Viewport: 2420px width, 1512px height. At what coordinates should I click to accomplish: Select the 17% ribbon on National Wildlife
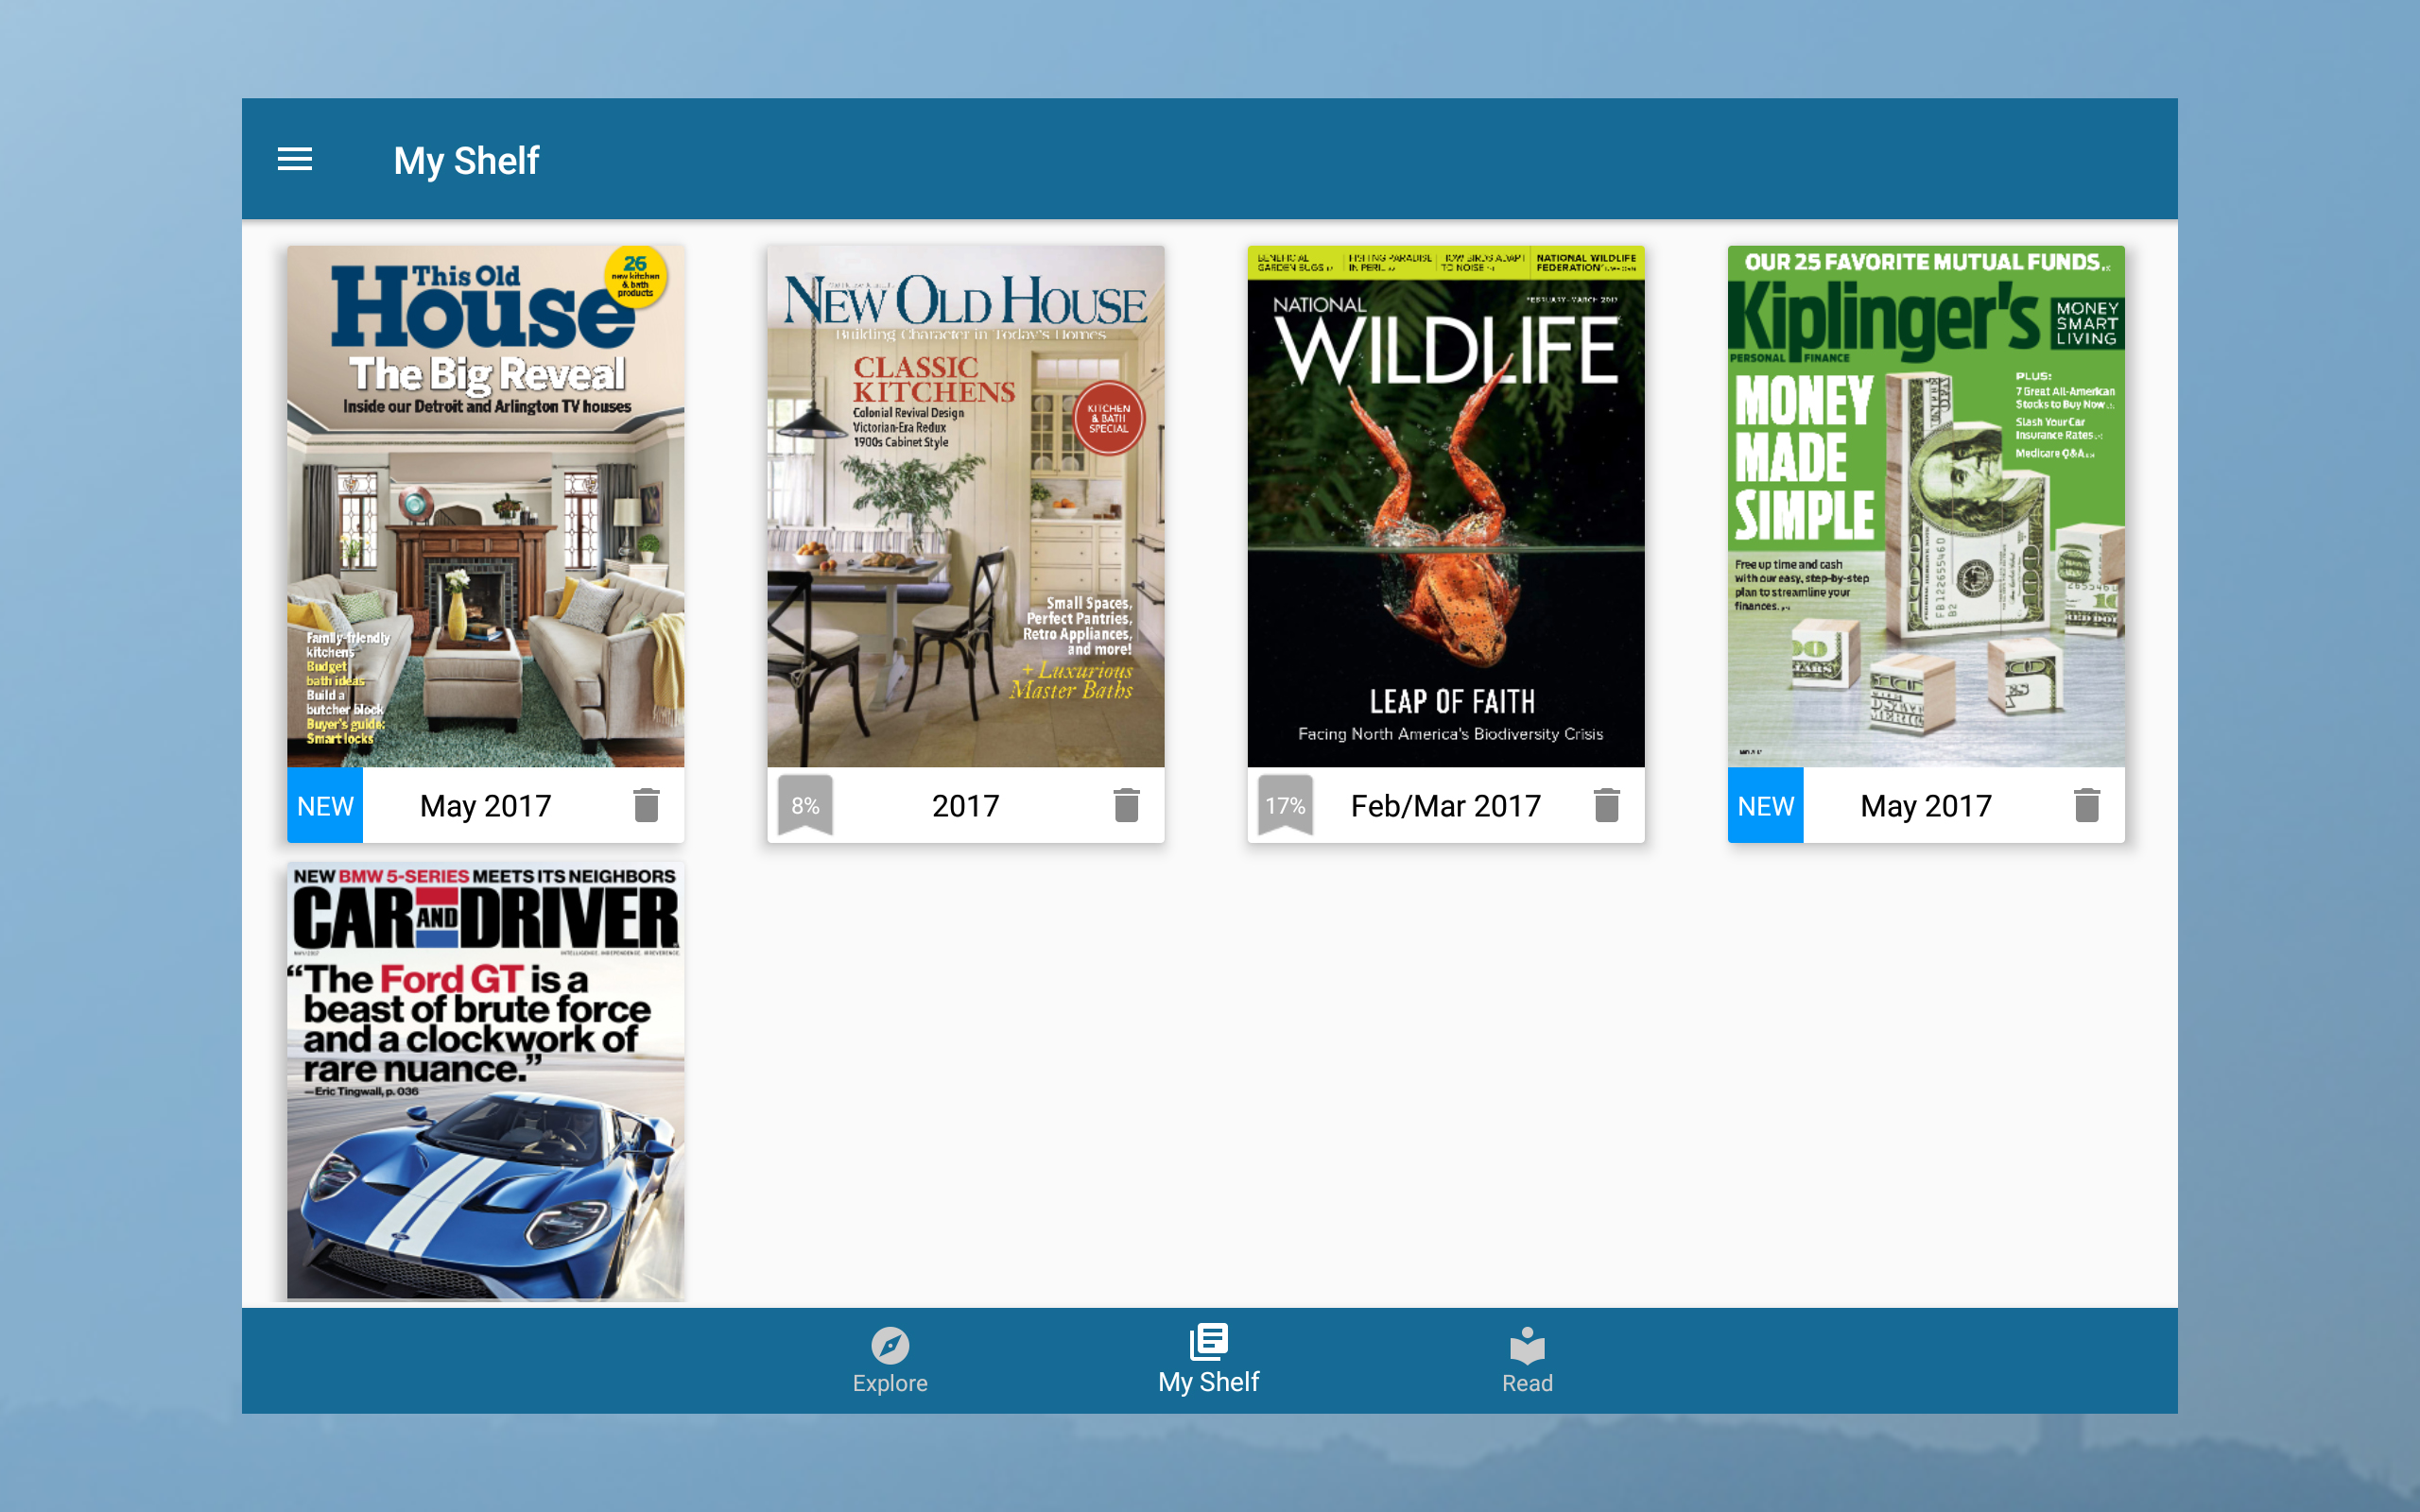pyautogui.click(x=1285, y=803)
